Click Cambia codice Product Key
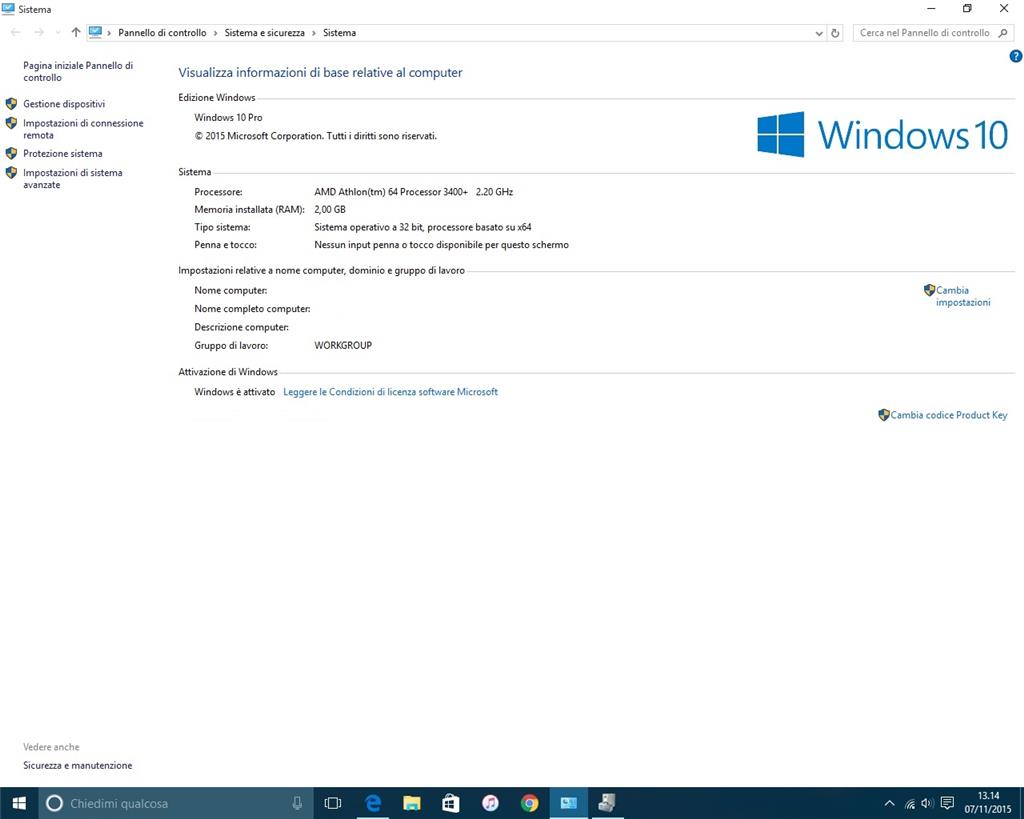Screen dimensions: 1024x819 pyautogui.click(x=948, y=415)
